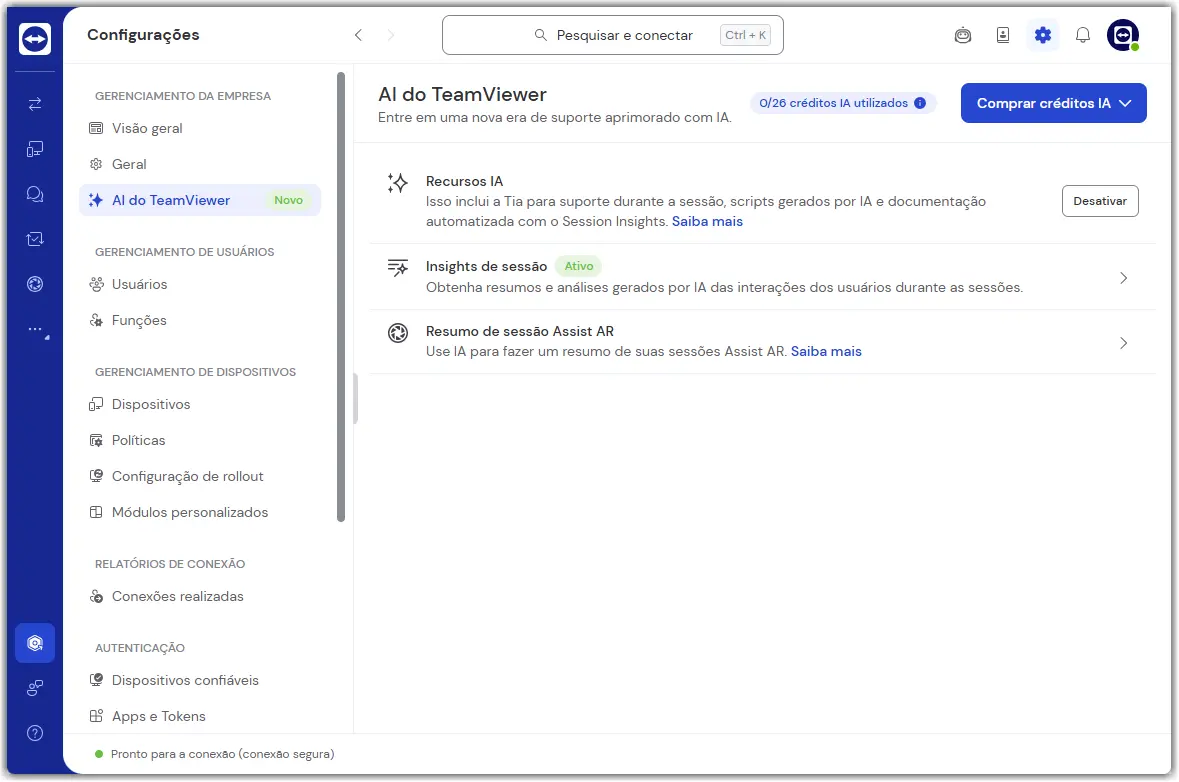This screenshot has height=782, width=1179.
Task: Click the TeamViewer logo in sidebar
Action: pos(35,38)
